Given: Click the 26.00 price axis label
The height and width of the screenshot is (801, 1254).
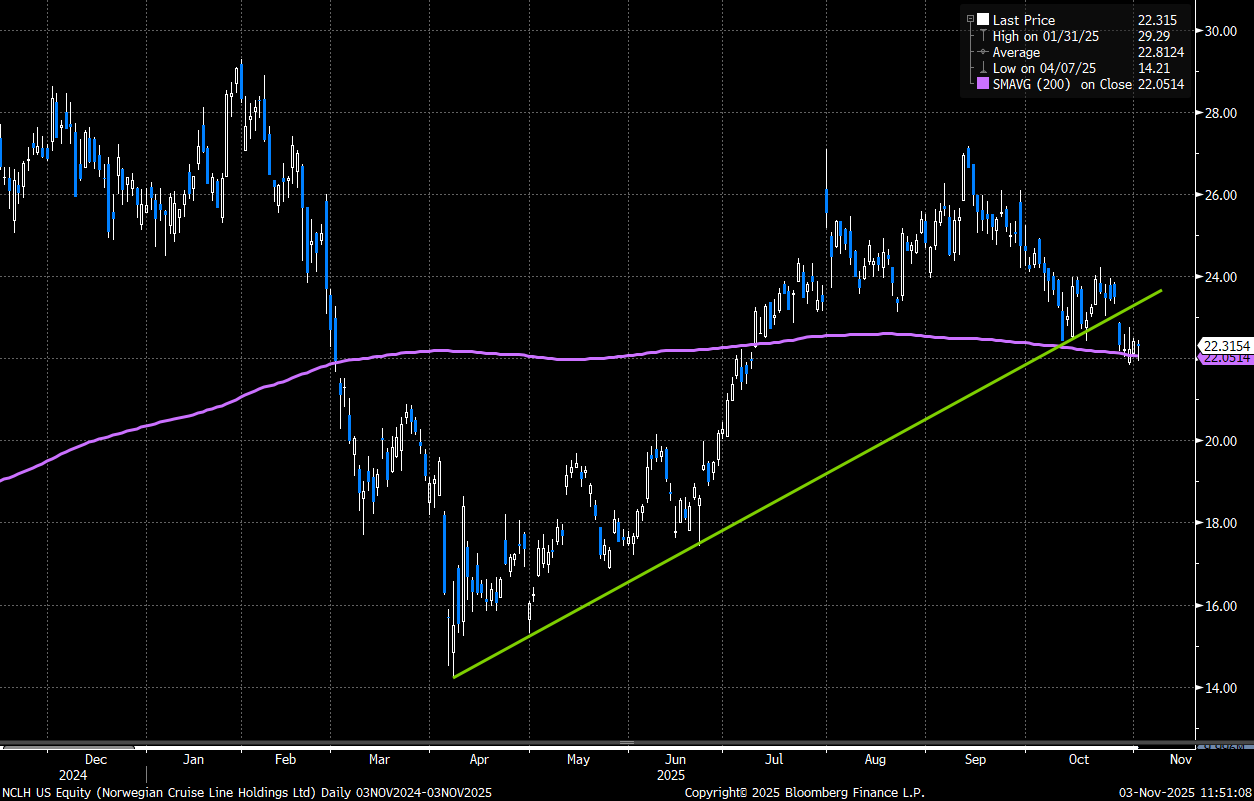Looking at the screenshot, I should (x=1222, y=195).
